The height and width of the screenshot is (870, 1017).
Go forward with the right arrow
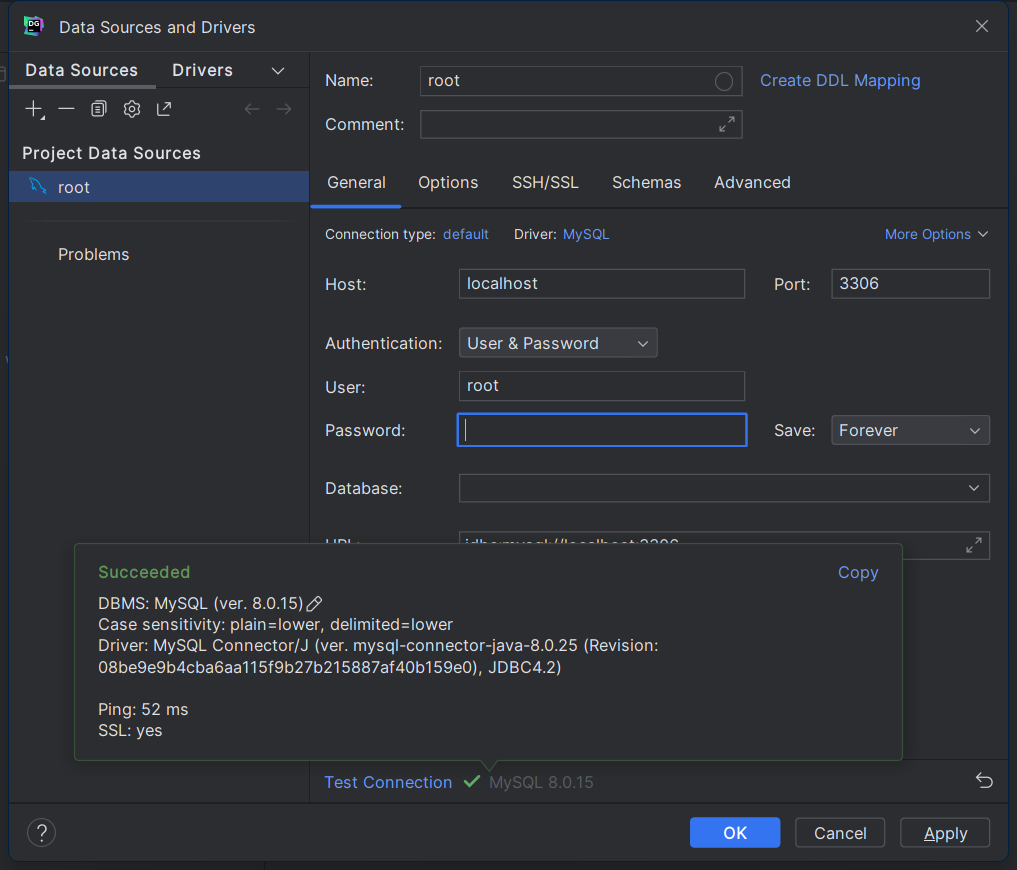coord(284,109)
